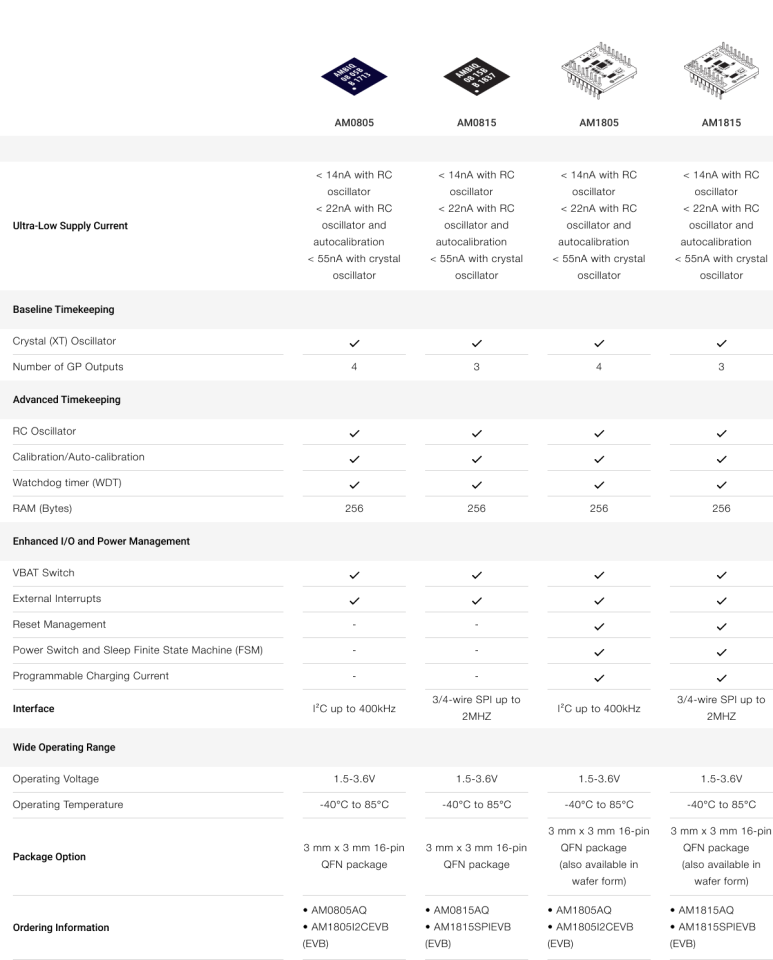Viewport: 773px width, 960px height.
Task: Expand the Advanced Timekeeping section header
Action: 66,400
